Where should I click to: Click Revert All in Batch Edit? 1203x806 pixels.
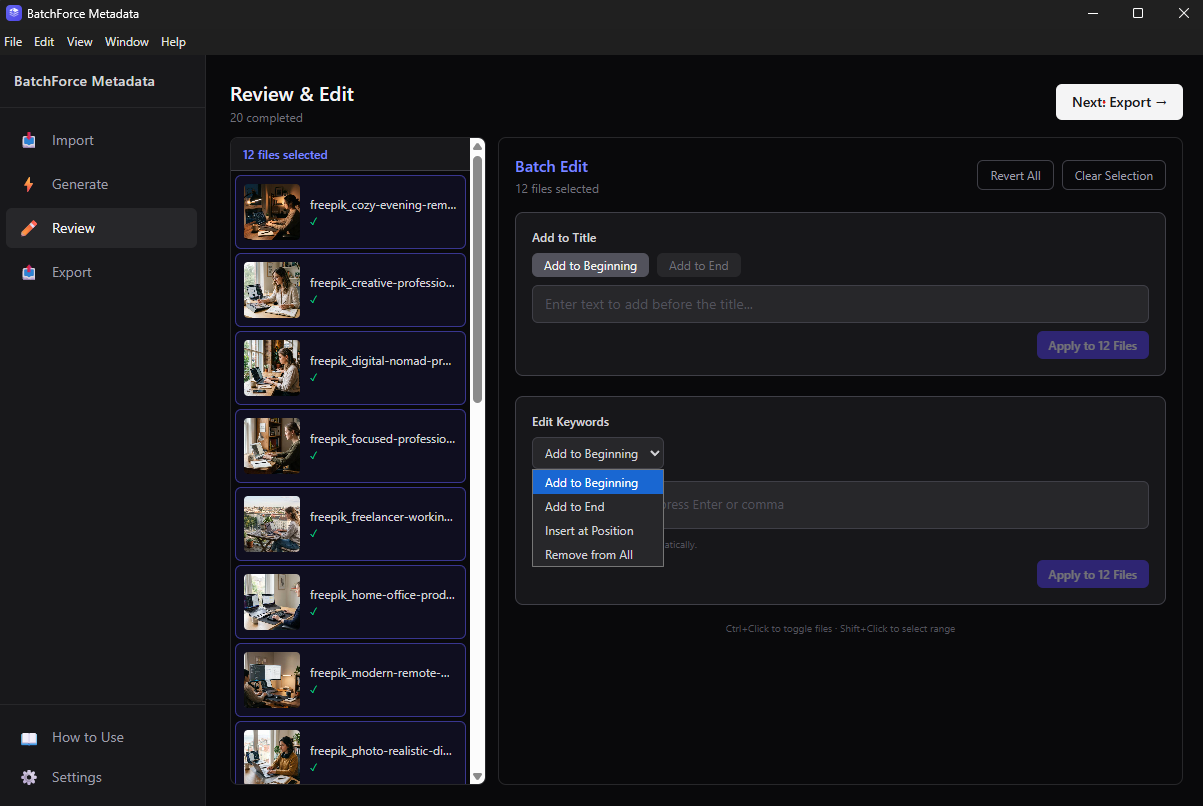(1014, 175)
